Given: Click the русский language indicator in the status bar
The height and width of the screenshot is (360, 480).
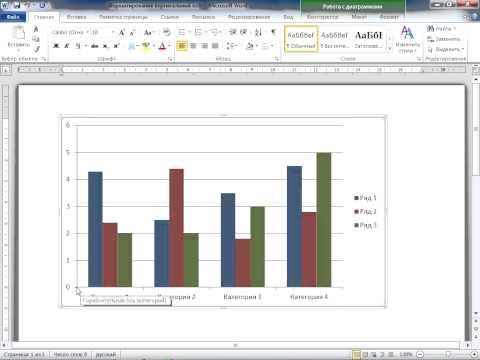Looking at the screenshot, I should click(106, 355).
